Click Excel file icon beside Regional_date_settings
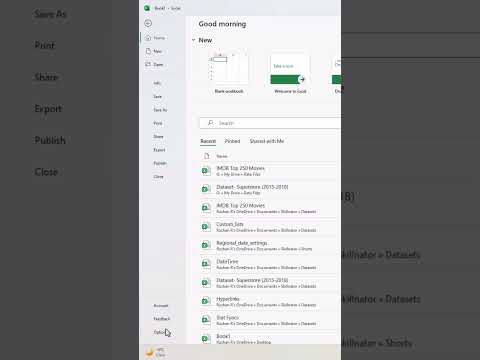Screen dimensions: 480x360 click(206, 246)
